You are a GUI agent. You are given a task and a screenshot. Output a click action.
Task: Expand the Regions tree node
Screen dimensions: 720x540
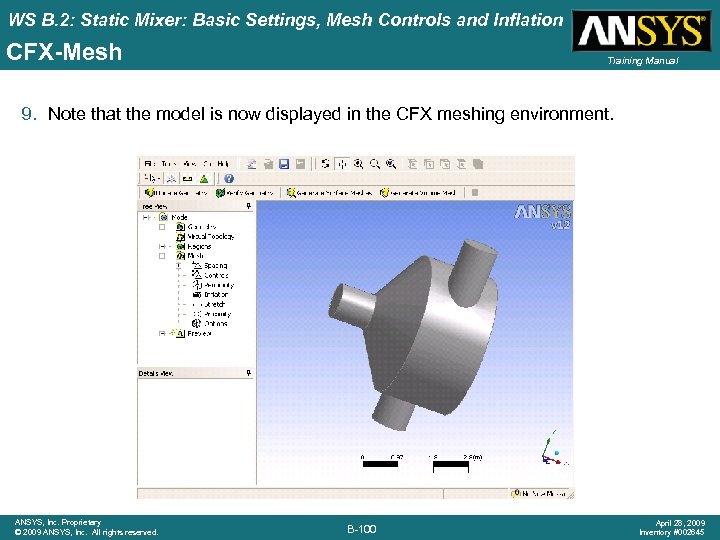pyautogui.click(x=162, y=247)
